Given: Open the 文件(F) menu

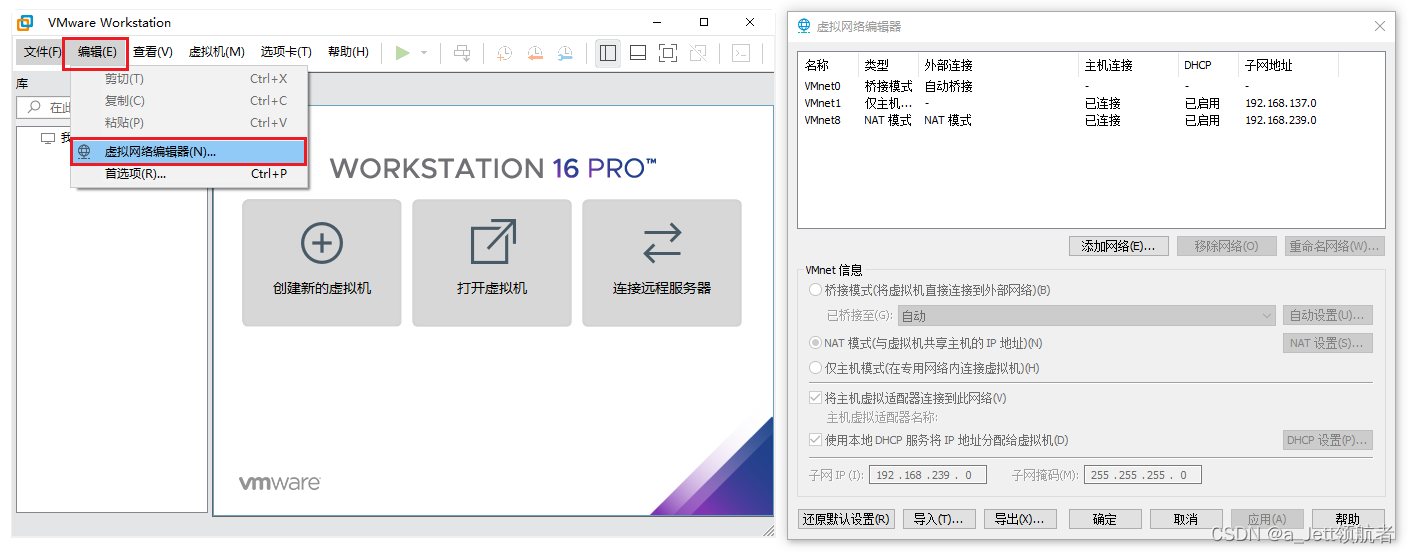Looking at the screenshot, I should point(42,52).
